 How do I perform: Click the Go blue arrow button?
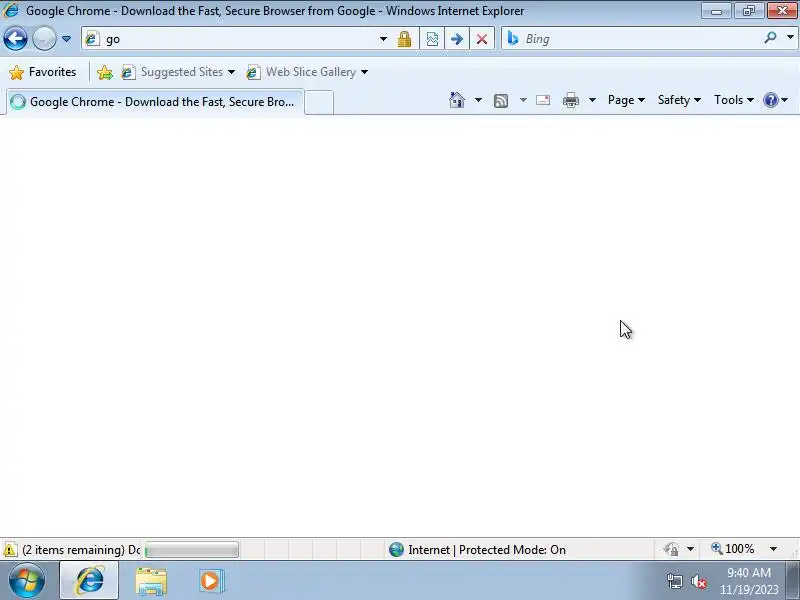pyautogui.click(x=457, y=39)
